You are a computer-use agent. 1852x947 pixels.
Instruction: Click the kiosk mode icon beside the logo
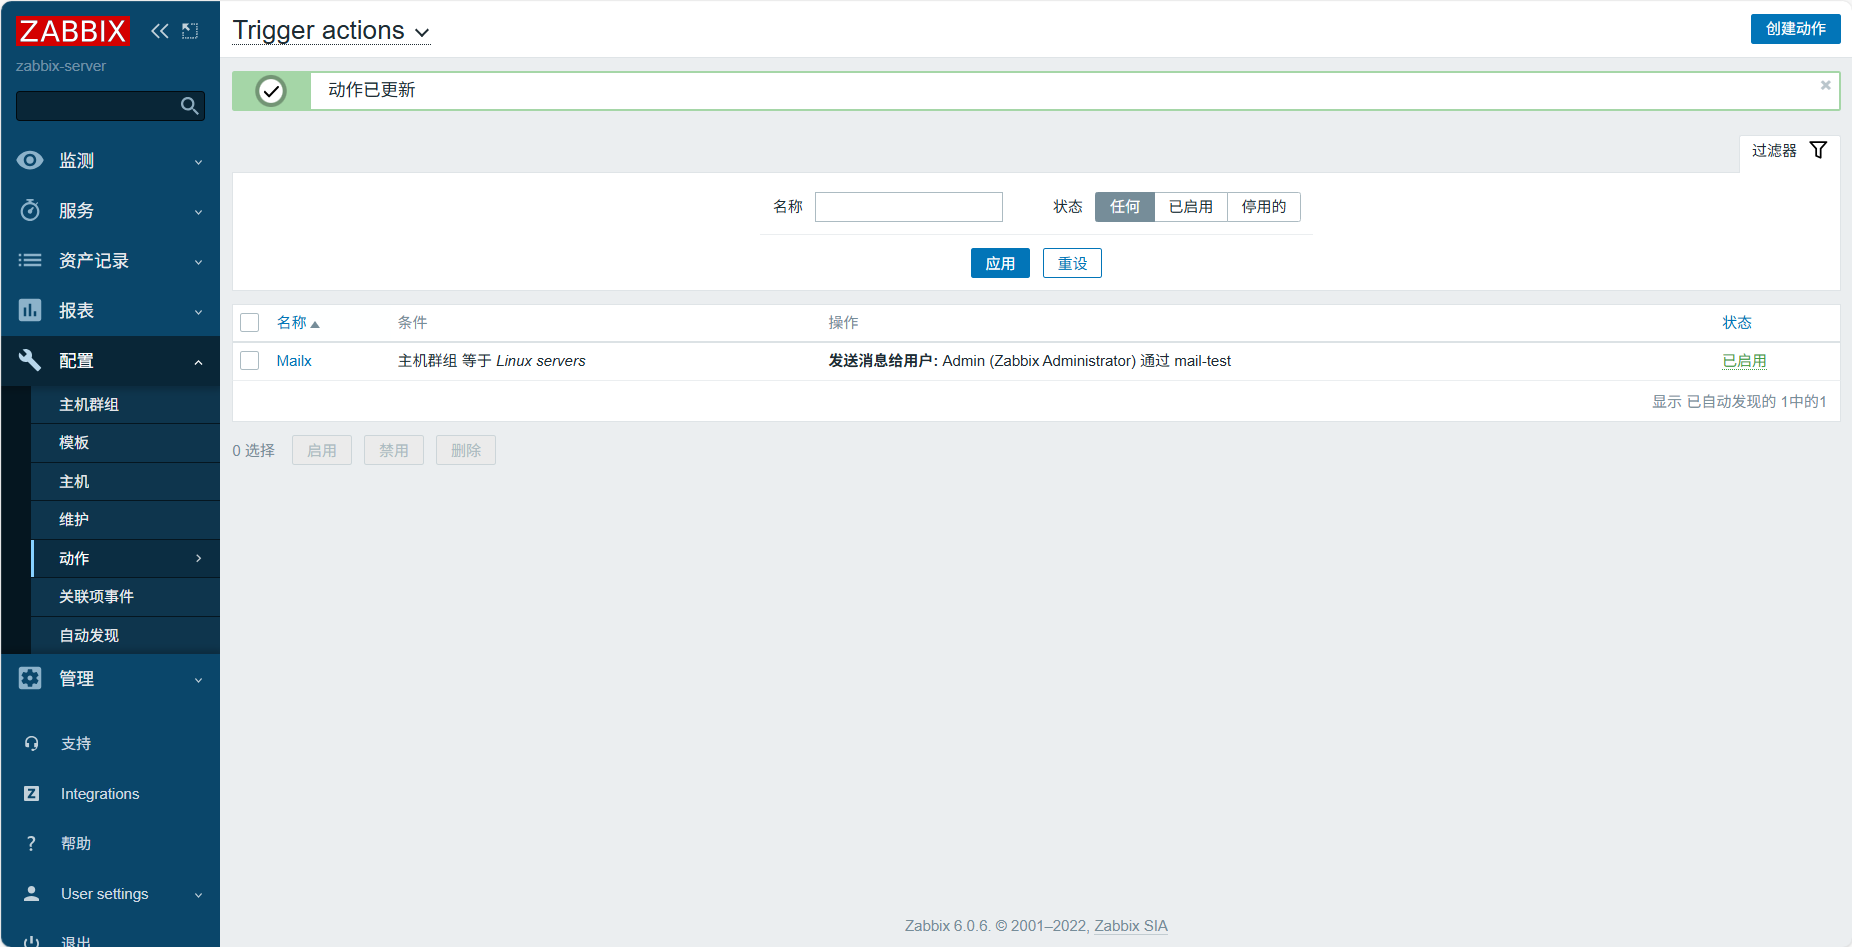tap(190, 31)
